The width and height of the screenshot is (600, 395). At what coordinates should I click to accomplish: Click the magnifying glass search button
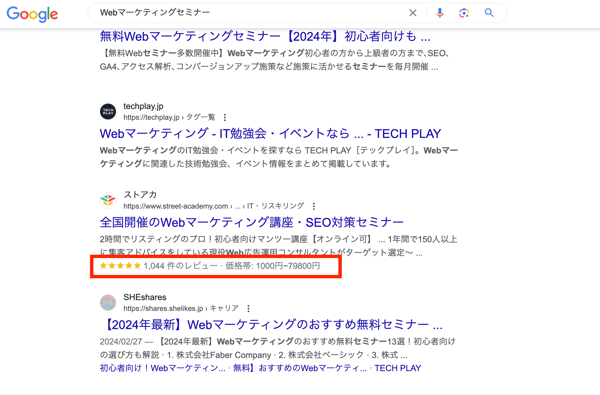click(489, 13)
